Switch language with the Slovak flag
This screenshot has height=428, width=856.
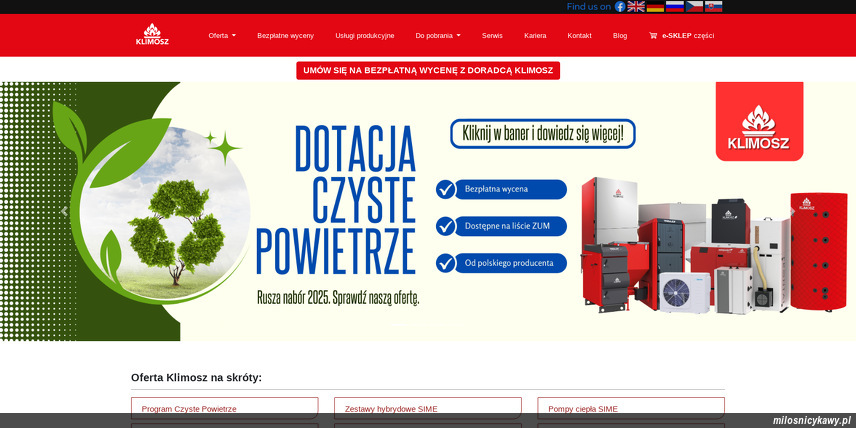click(x=714, y=7)
